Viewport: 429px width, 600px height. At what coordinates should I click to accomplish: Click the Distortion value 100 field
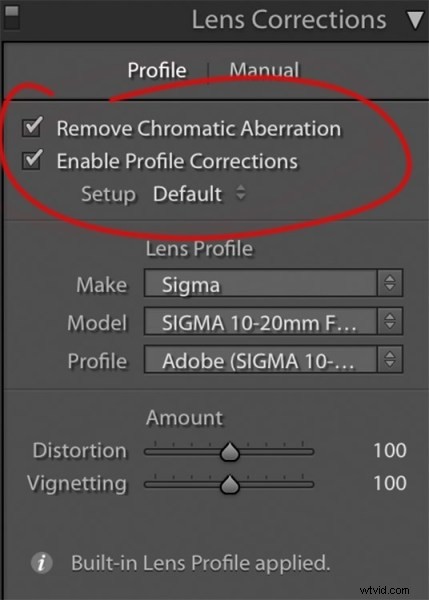point(390,450)
